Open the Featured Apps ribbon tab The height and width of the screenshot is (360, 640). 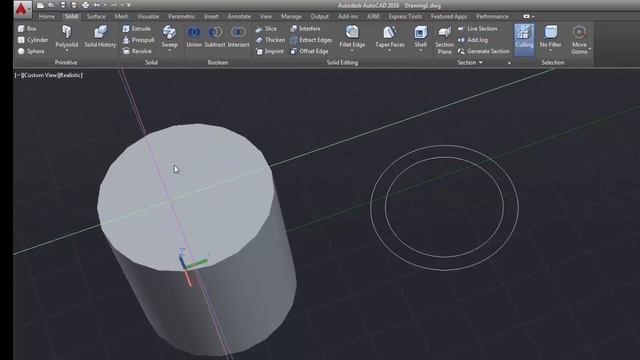[x=449, y=16]
